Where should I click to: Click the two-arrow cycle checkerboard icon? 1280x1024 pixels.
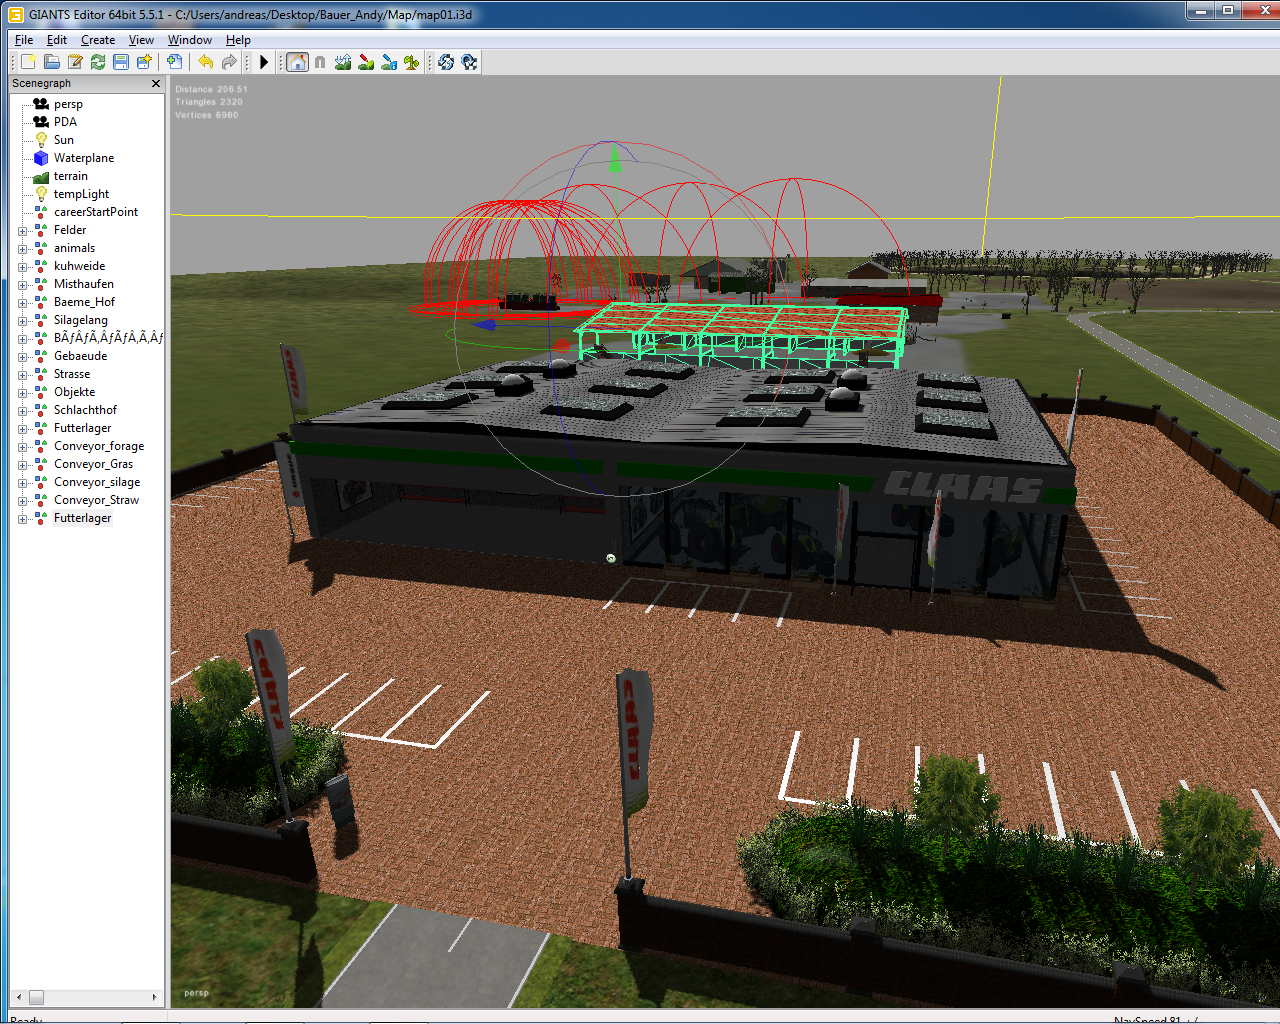coord(446,62)
